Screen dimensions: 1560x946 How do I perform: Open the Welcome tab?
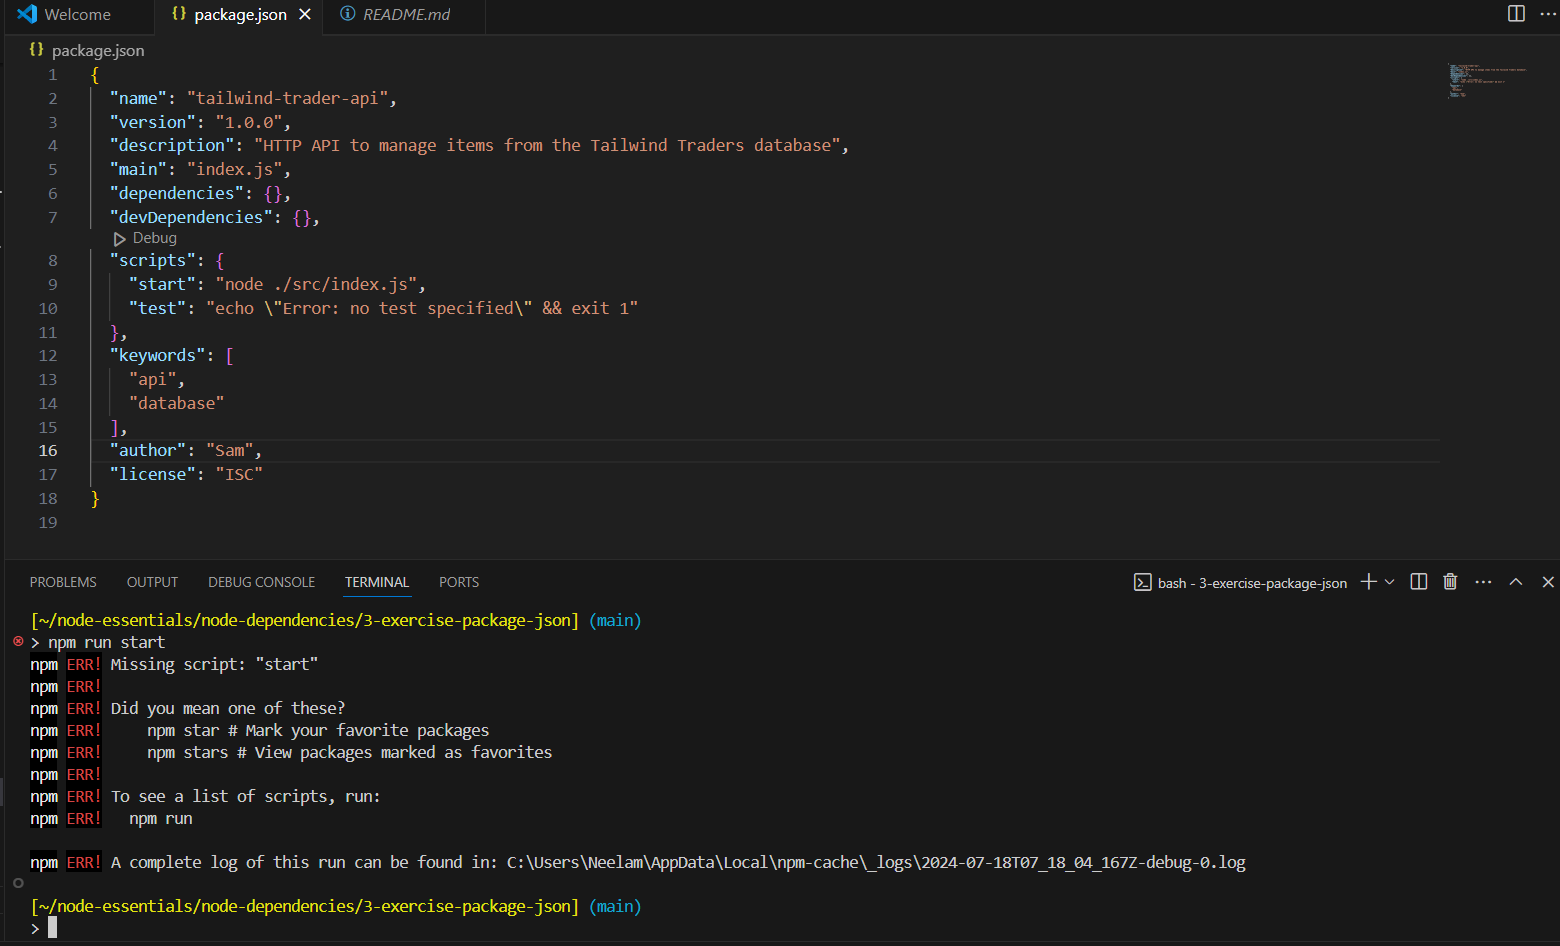tap(77, 15)
